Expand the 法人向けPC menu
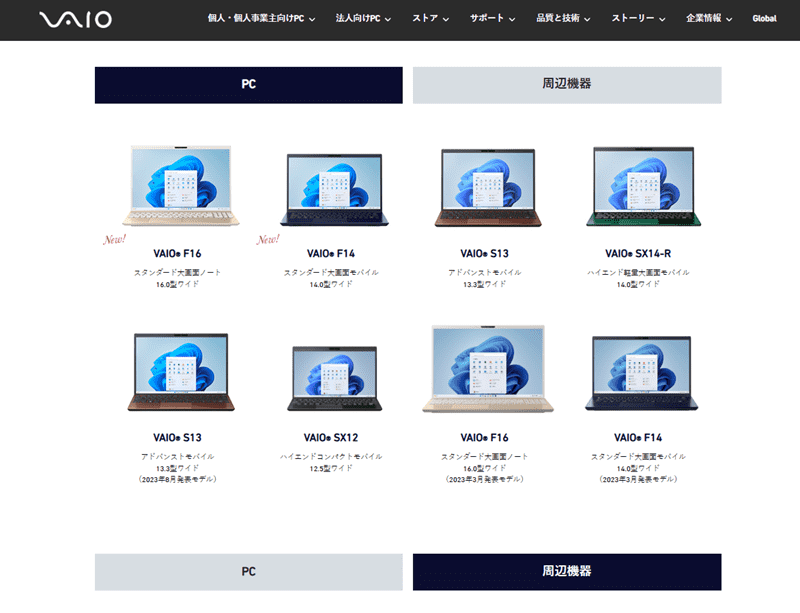 363,18
